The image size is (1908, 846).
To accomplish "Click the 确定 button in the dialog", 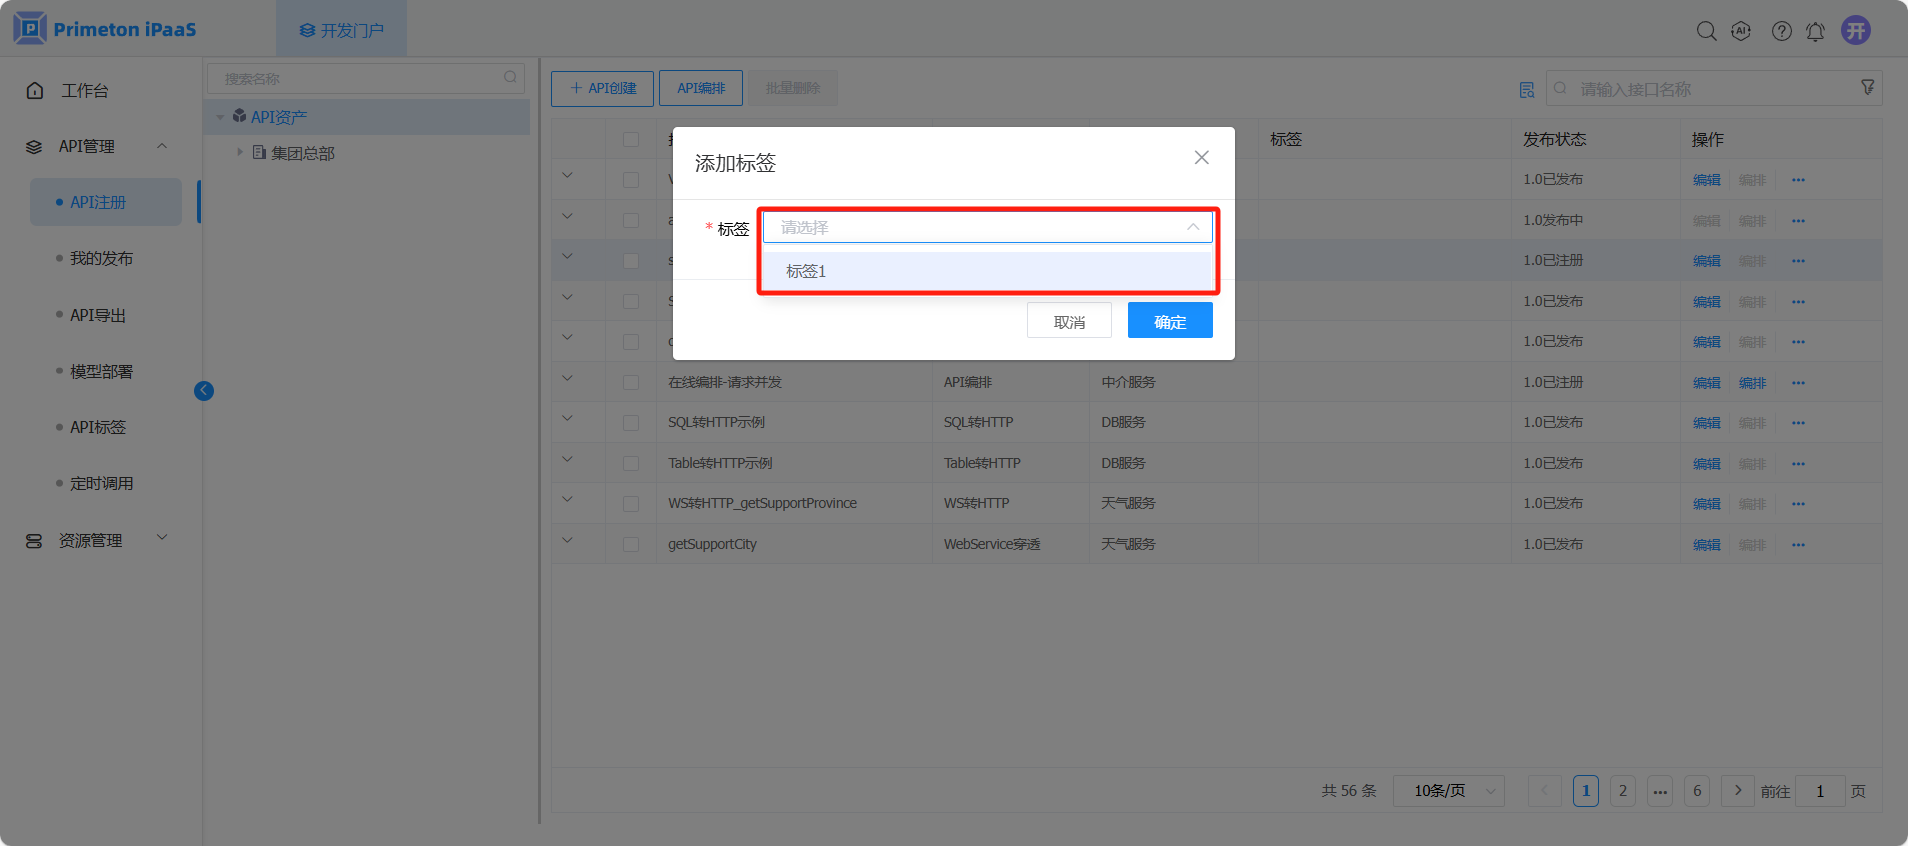I will point(1169,321).
